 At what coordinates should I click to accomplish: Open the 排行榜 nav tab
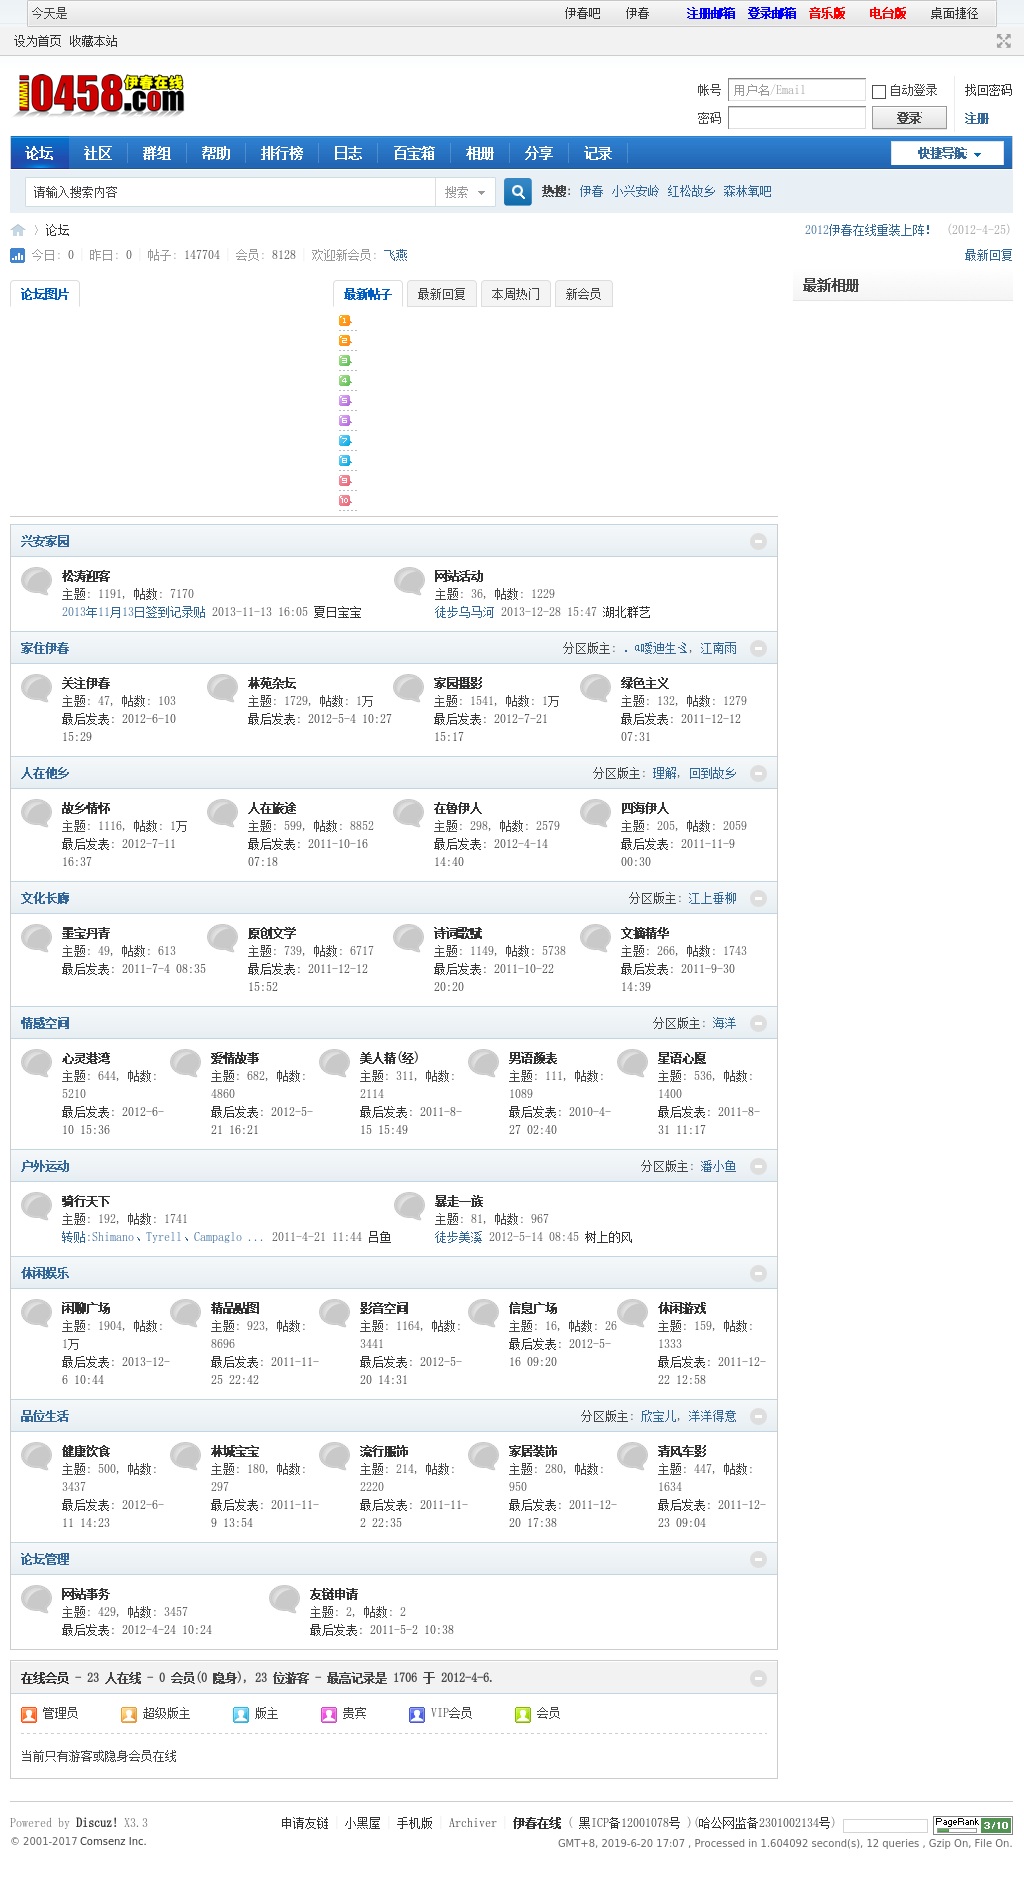click(x=282, y=153)
